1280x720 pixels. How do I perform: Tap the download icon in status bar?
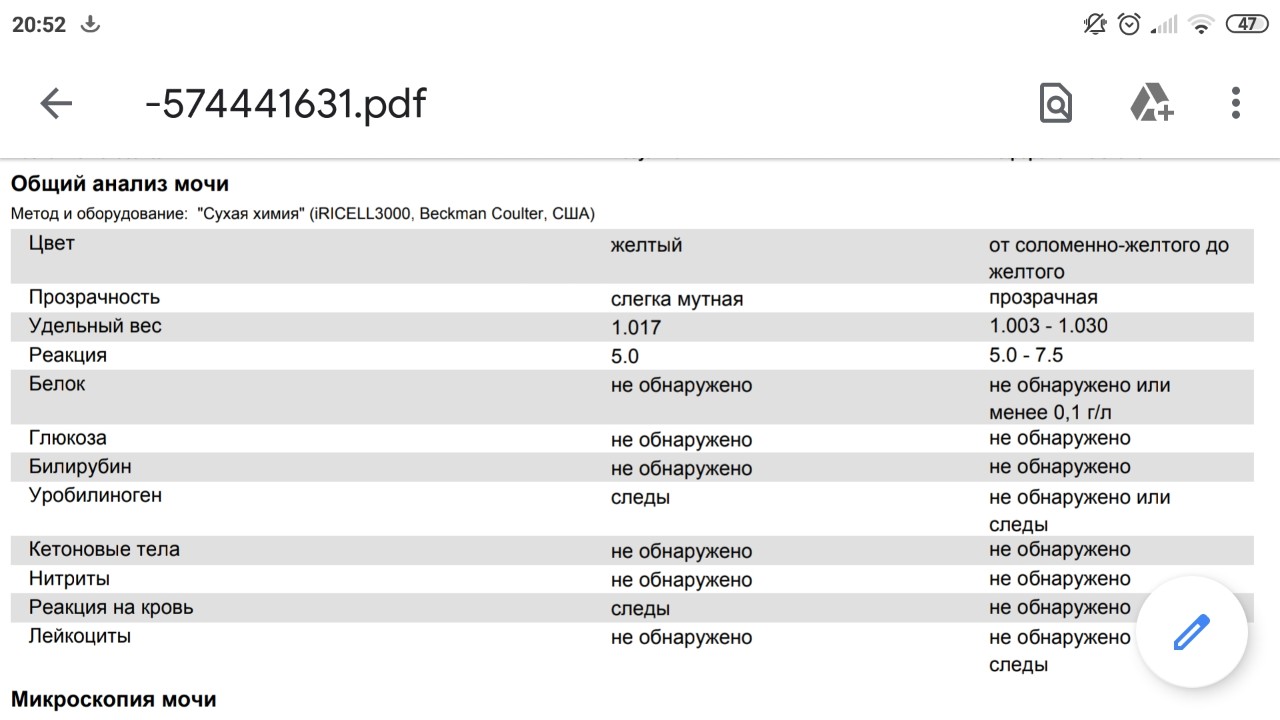pyautogui.click(x=91, y=24)
